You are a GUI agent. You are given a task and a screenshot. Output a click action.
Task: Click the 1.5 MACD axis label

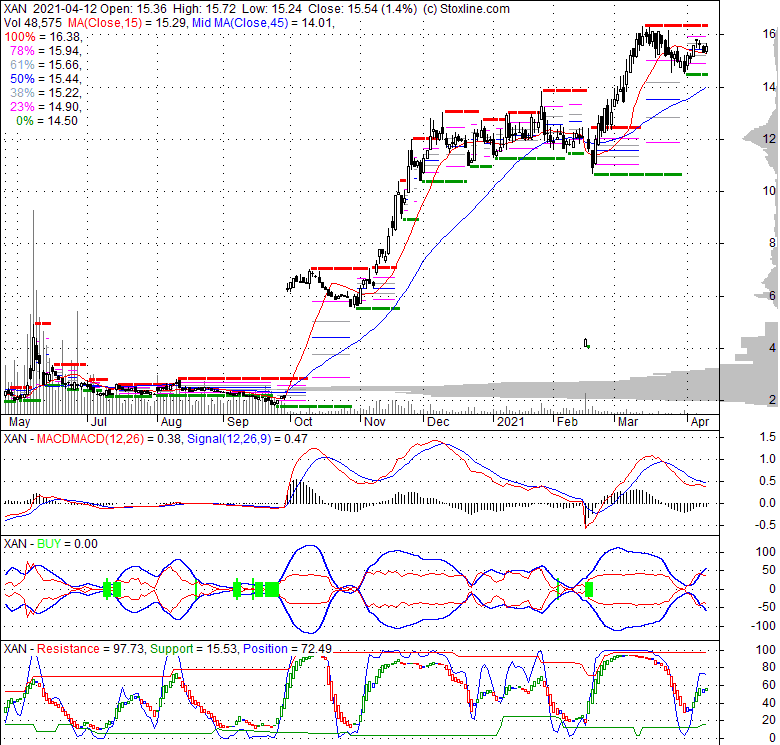(x=768, y=437)
